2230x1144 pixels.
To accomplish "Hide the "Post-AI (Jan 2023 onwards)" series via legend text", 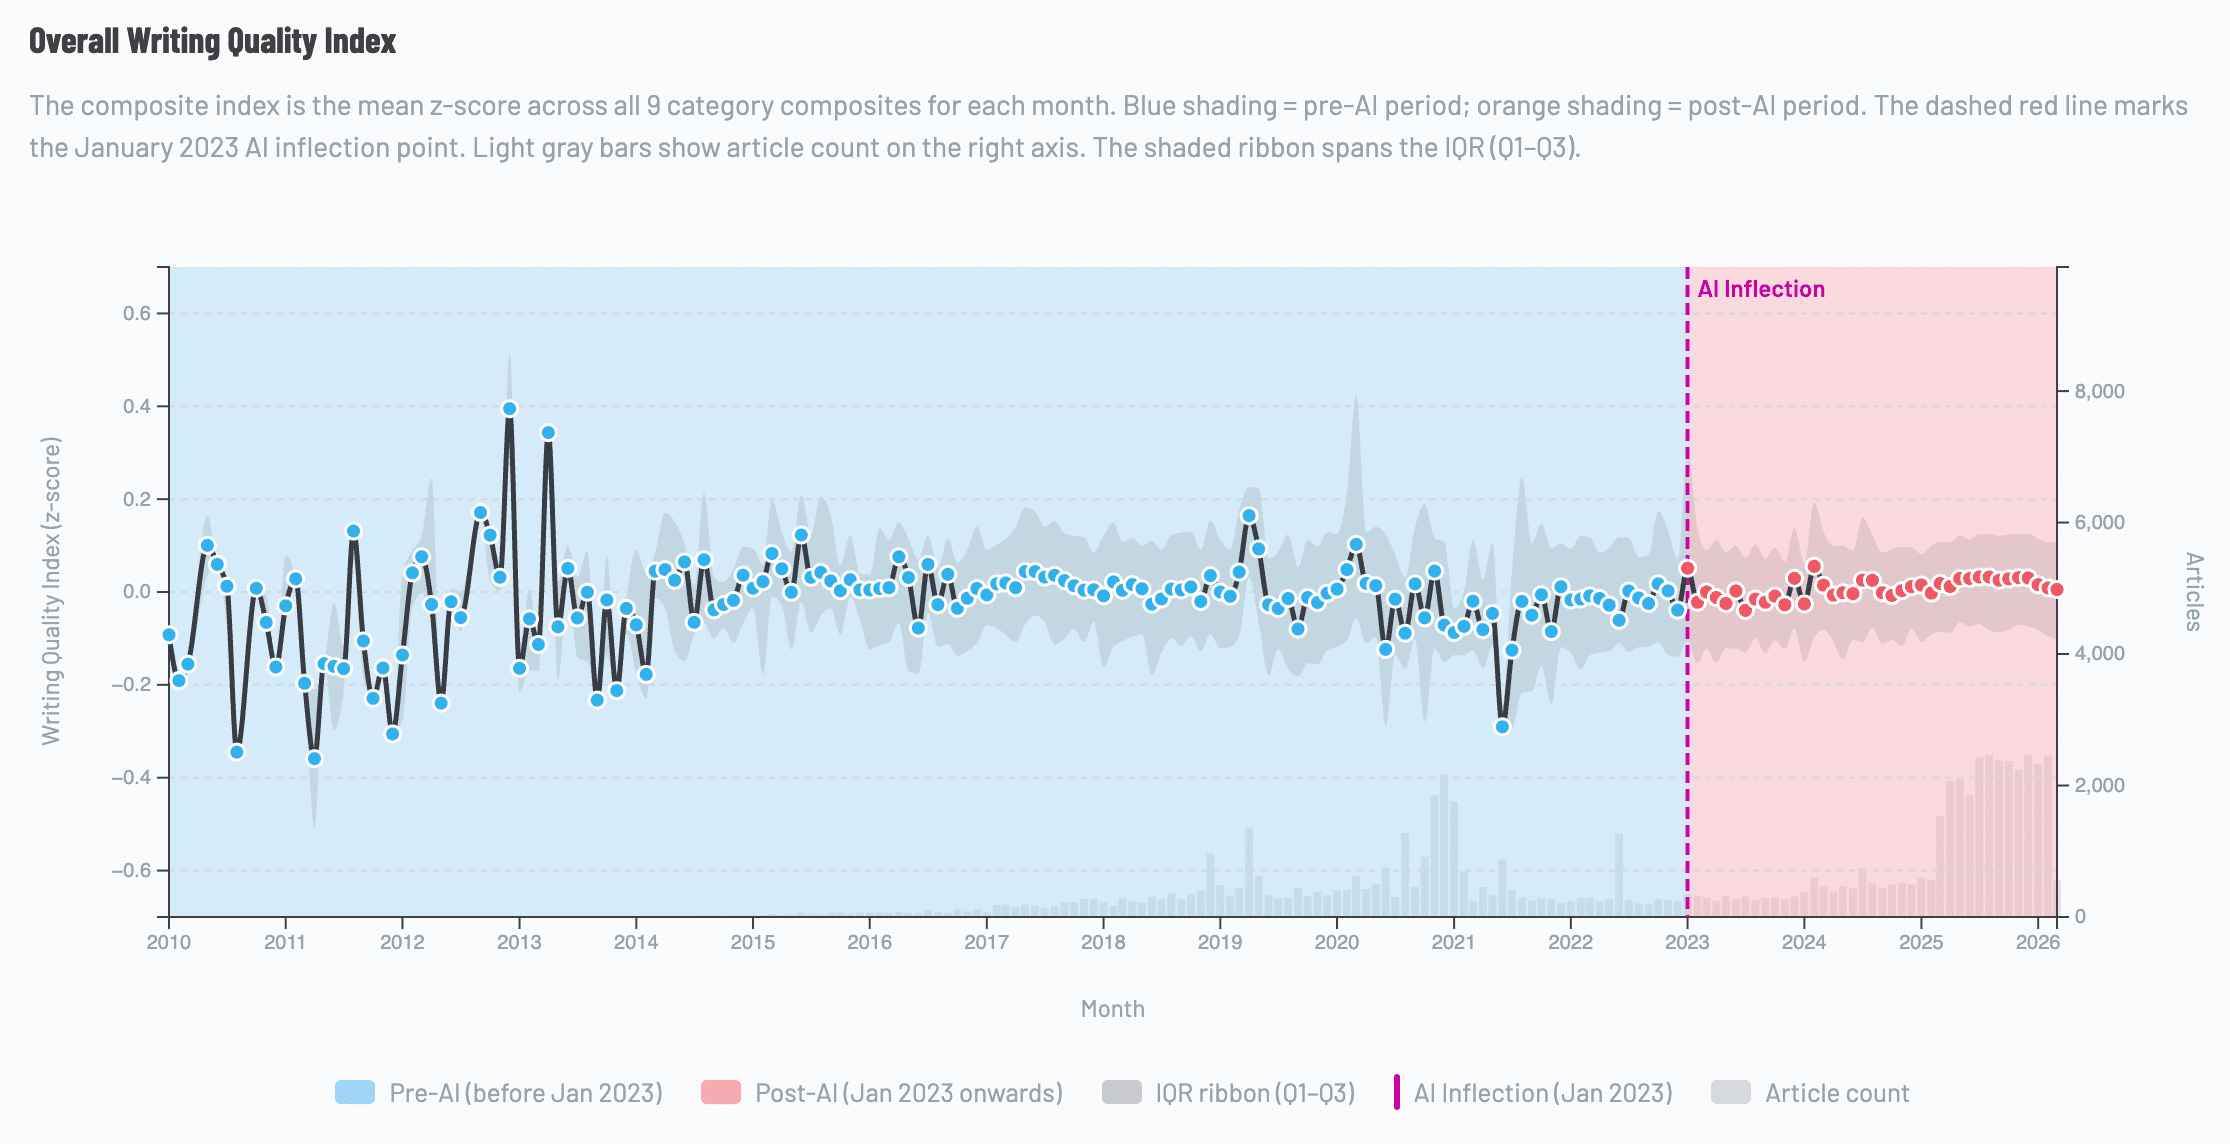I will tap(909, 1093).
